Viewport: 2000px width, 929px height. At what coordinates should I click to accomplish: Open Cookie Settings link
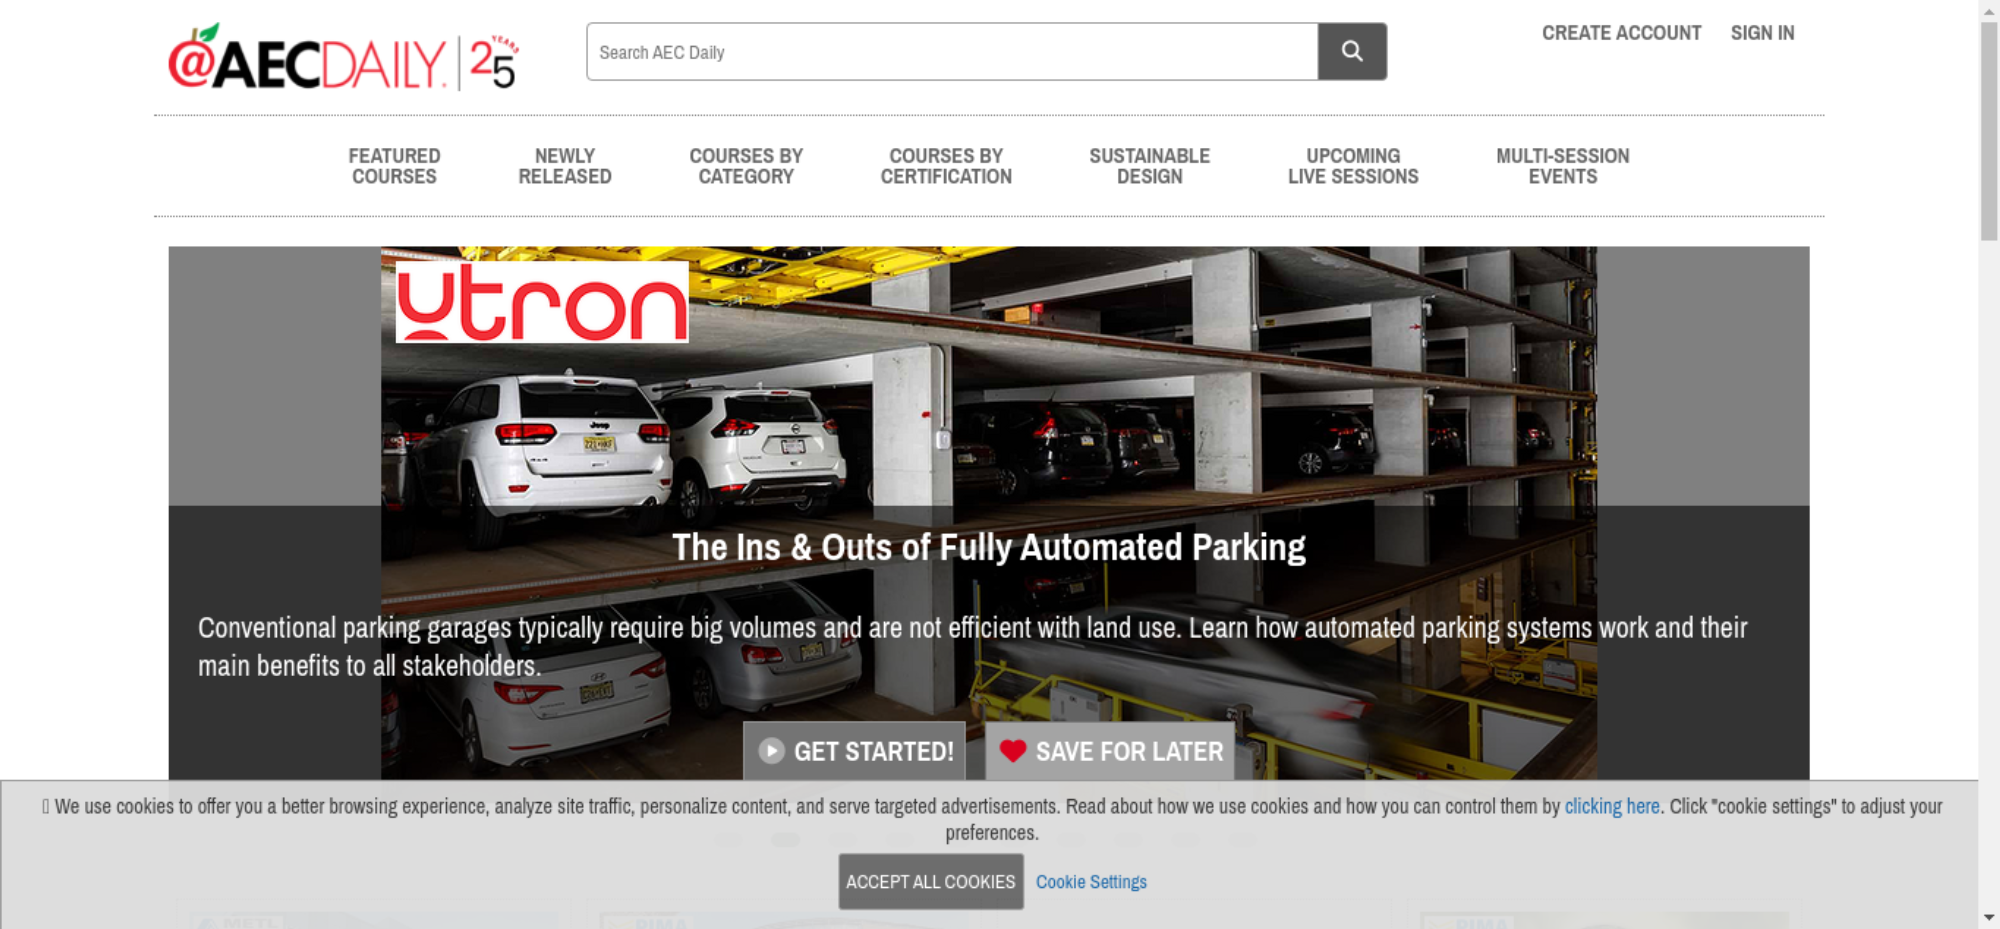[x=1091, y=882]
